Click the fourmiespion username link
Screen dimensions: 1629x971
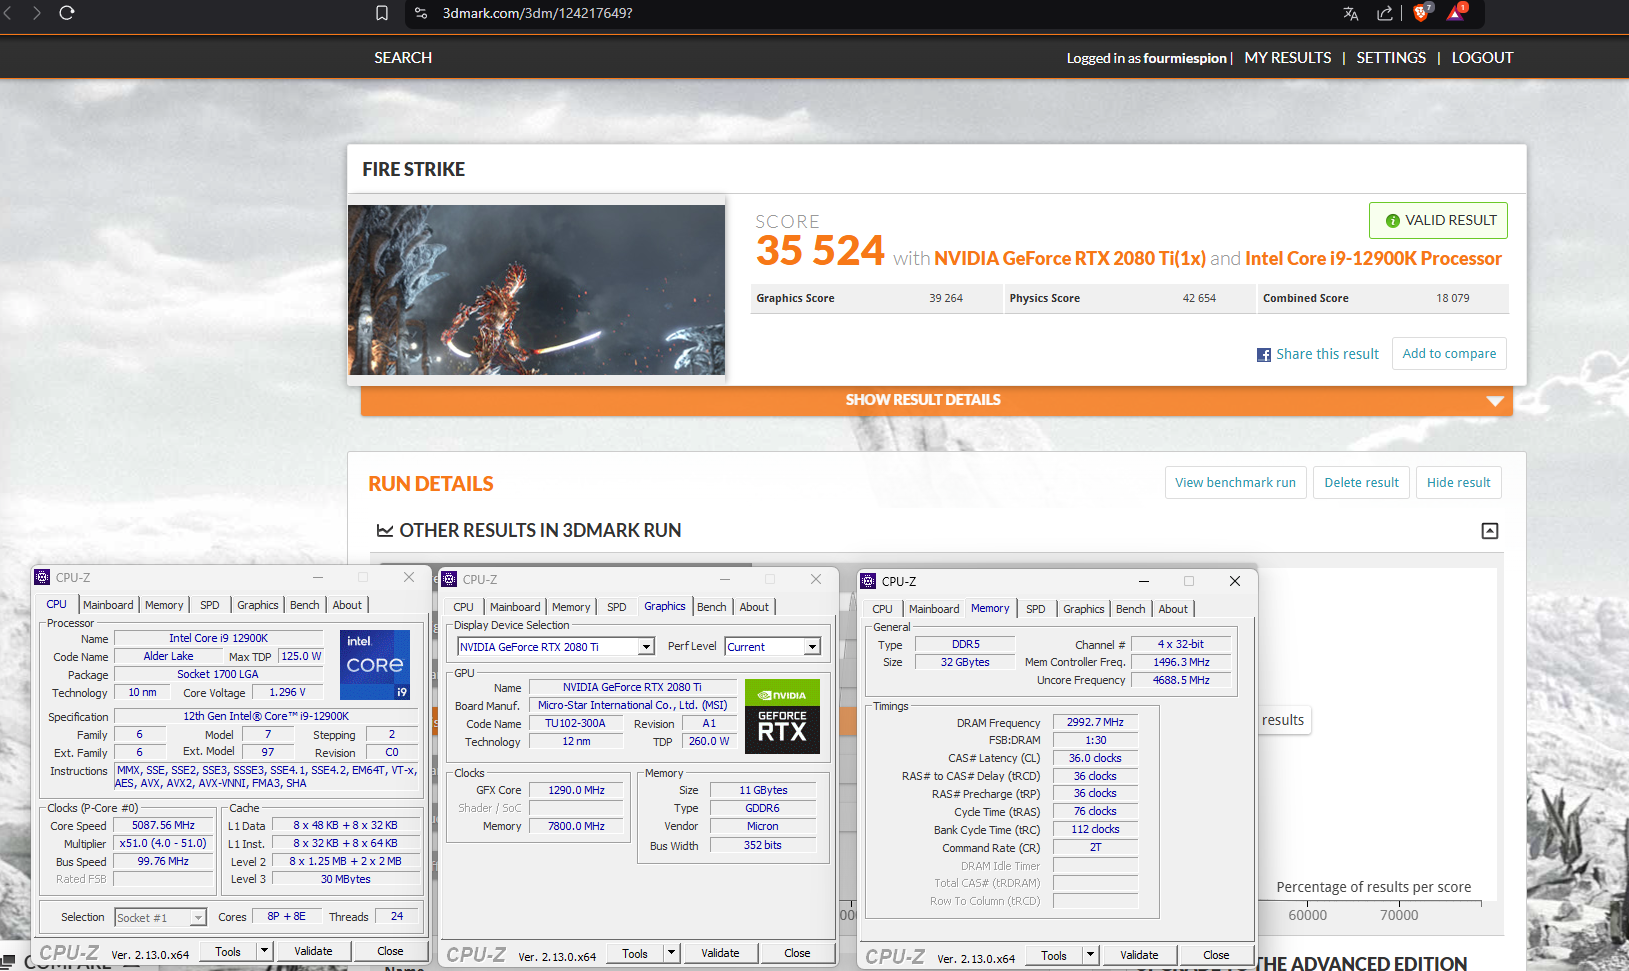[x=1185, y=58]
